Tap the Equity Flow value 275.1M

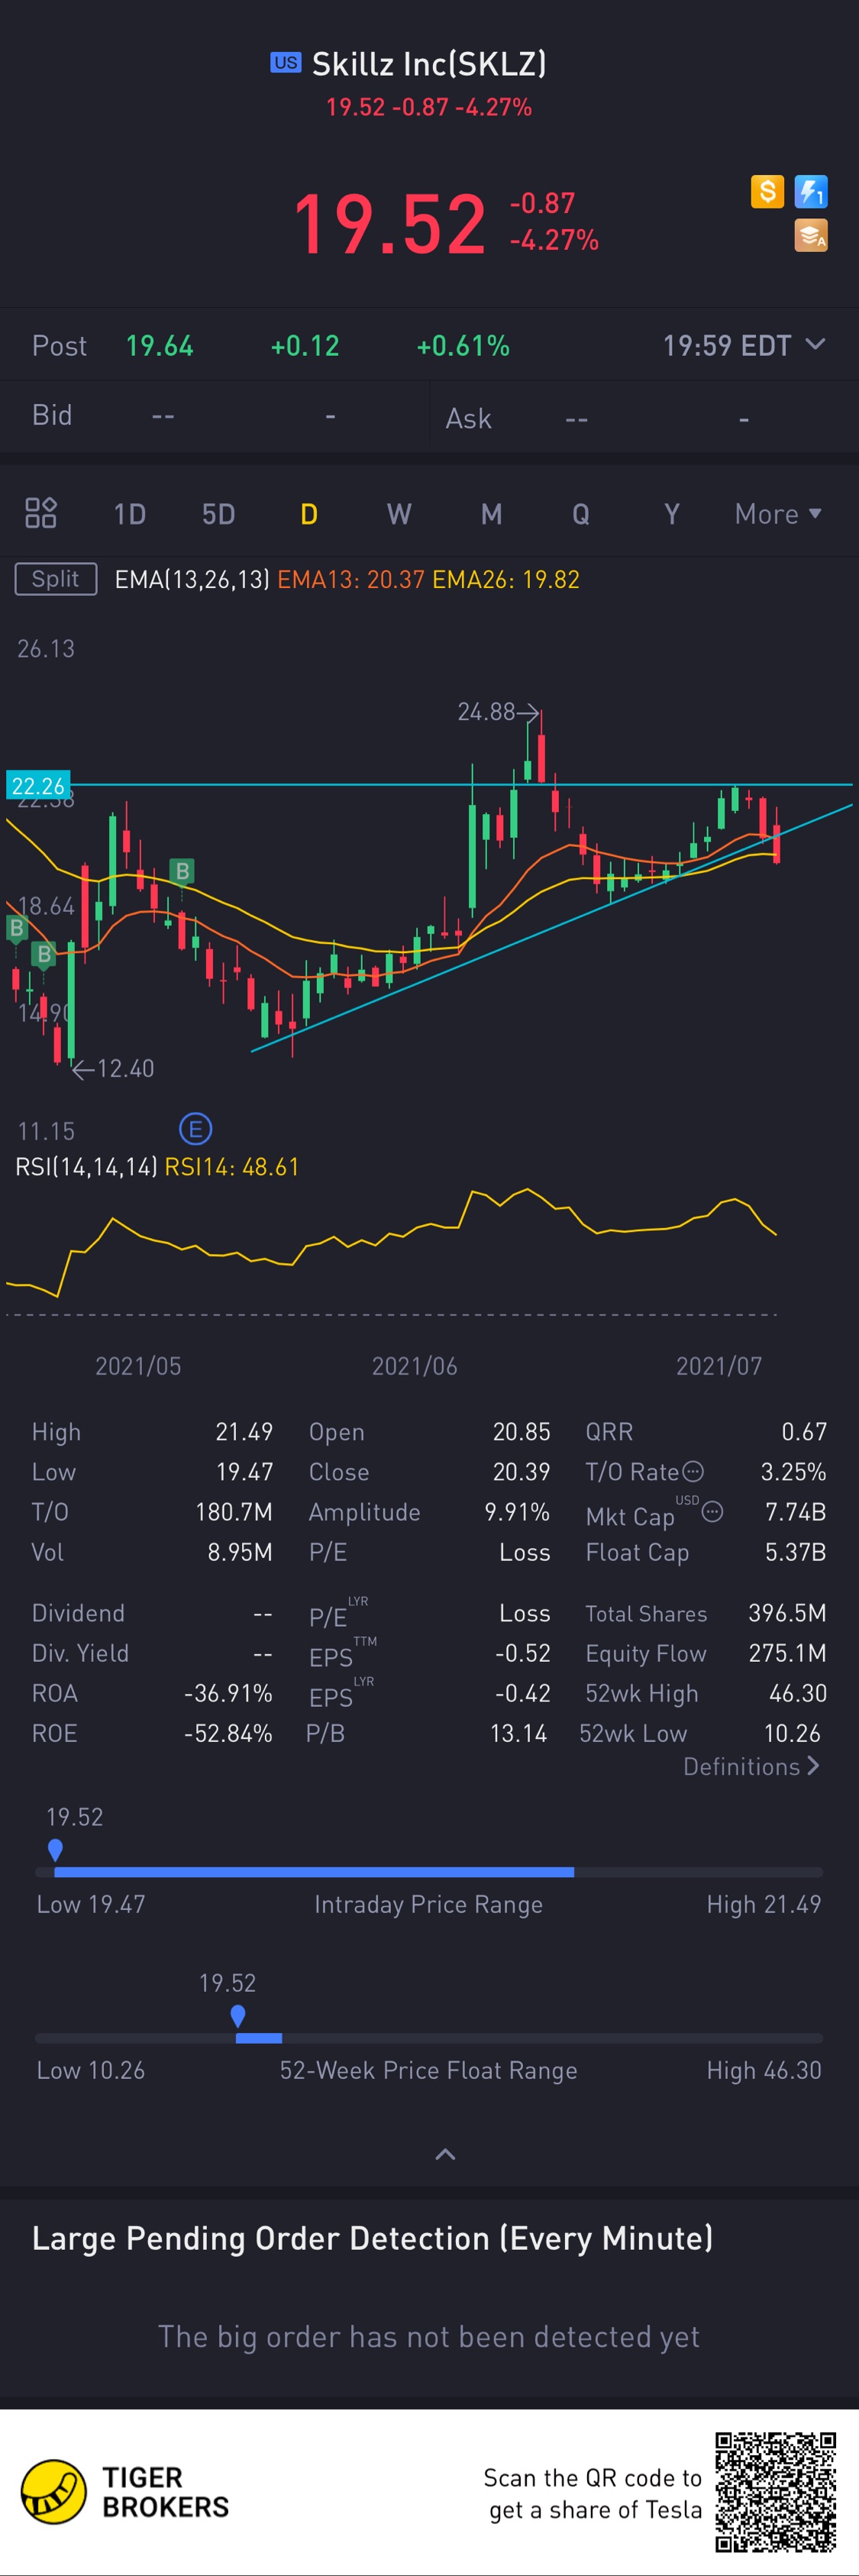coord(788,1653)
